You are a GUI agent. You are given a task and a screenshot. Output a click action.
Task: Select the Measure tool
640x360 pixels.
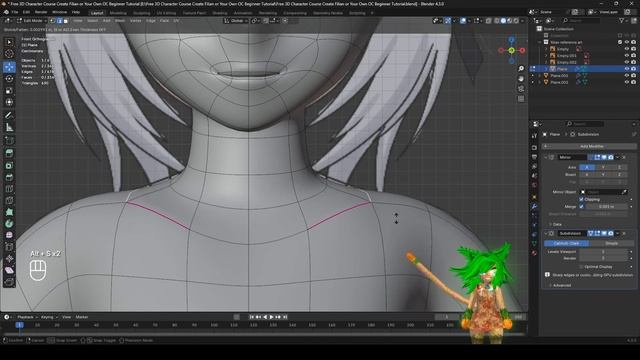[x=9, y=127]
